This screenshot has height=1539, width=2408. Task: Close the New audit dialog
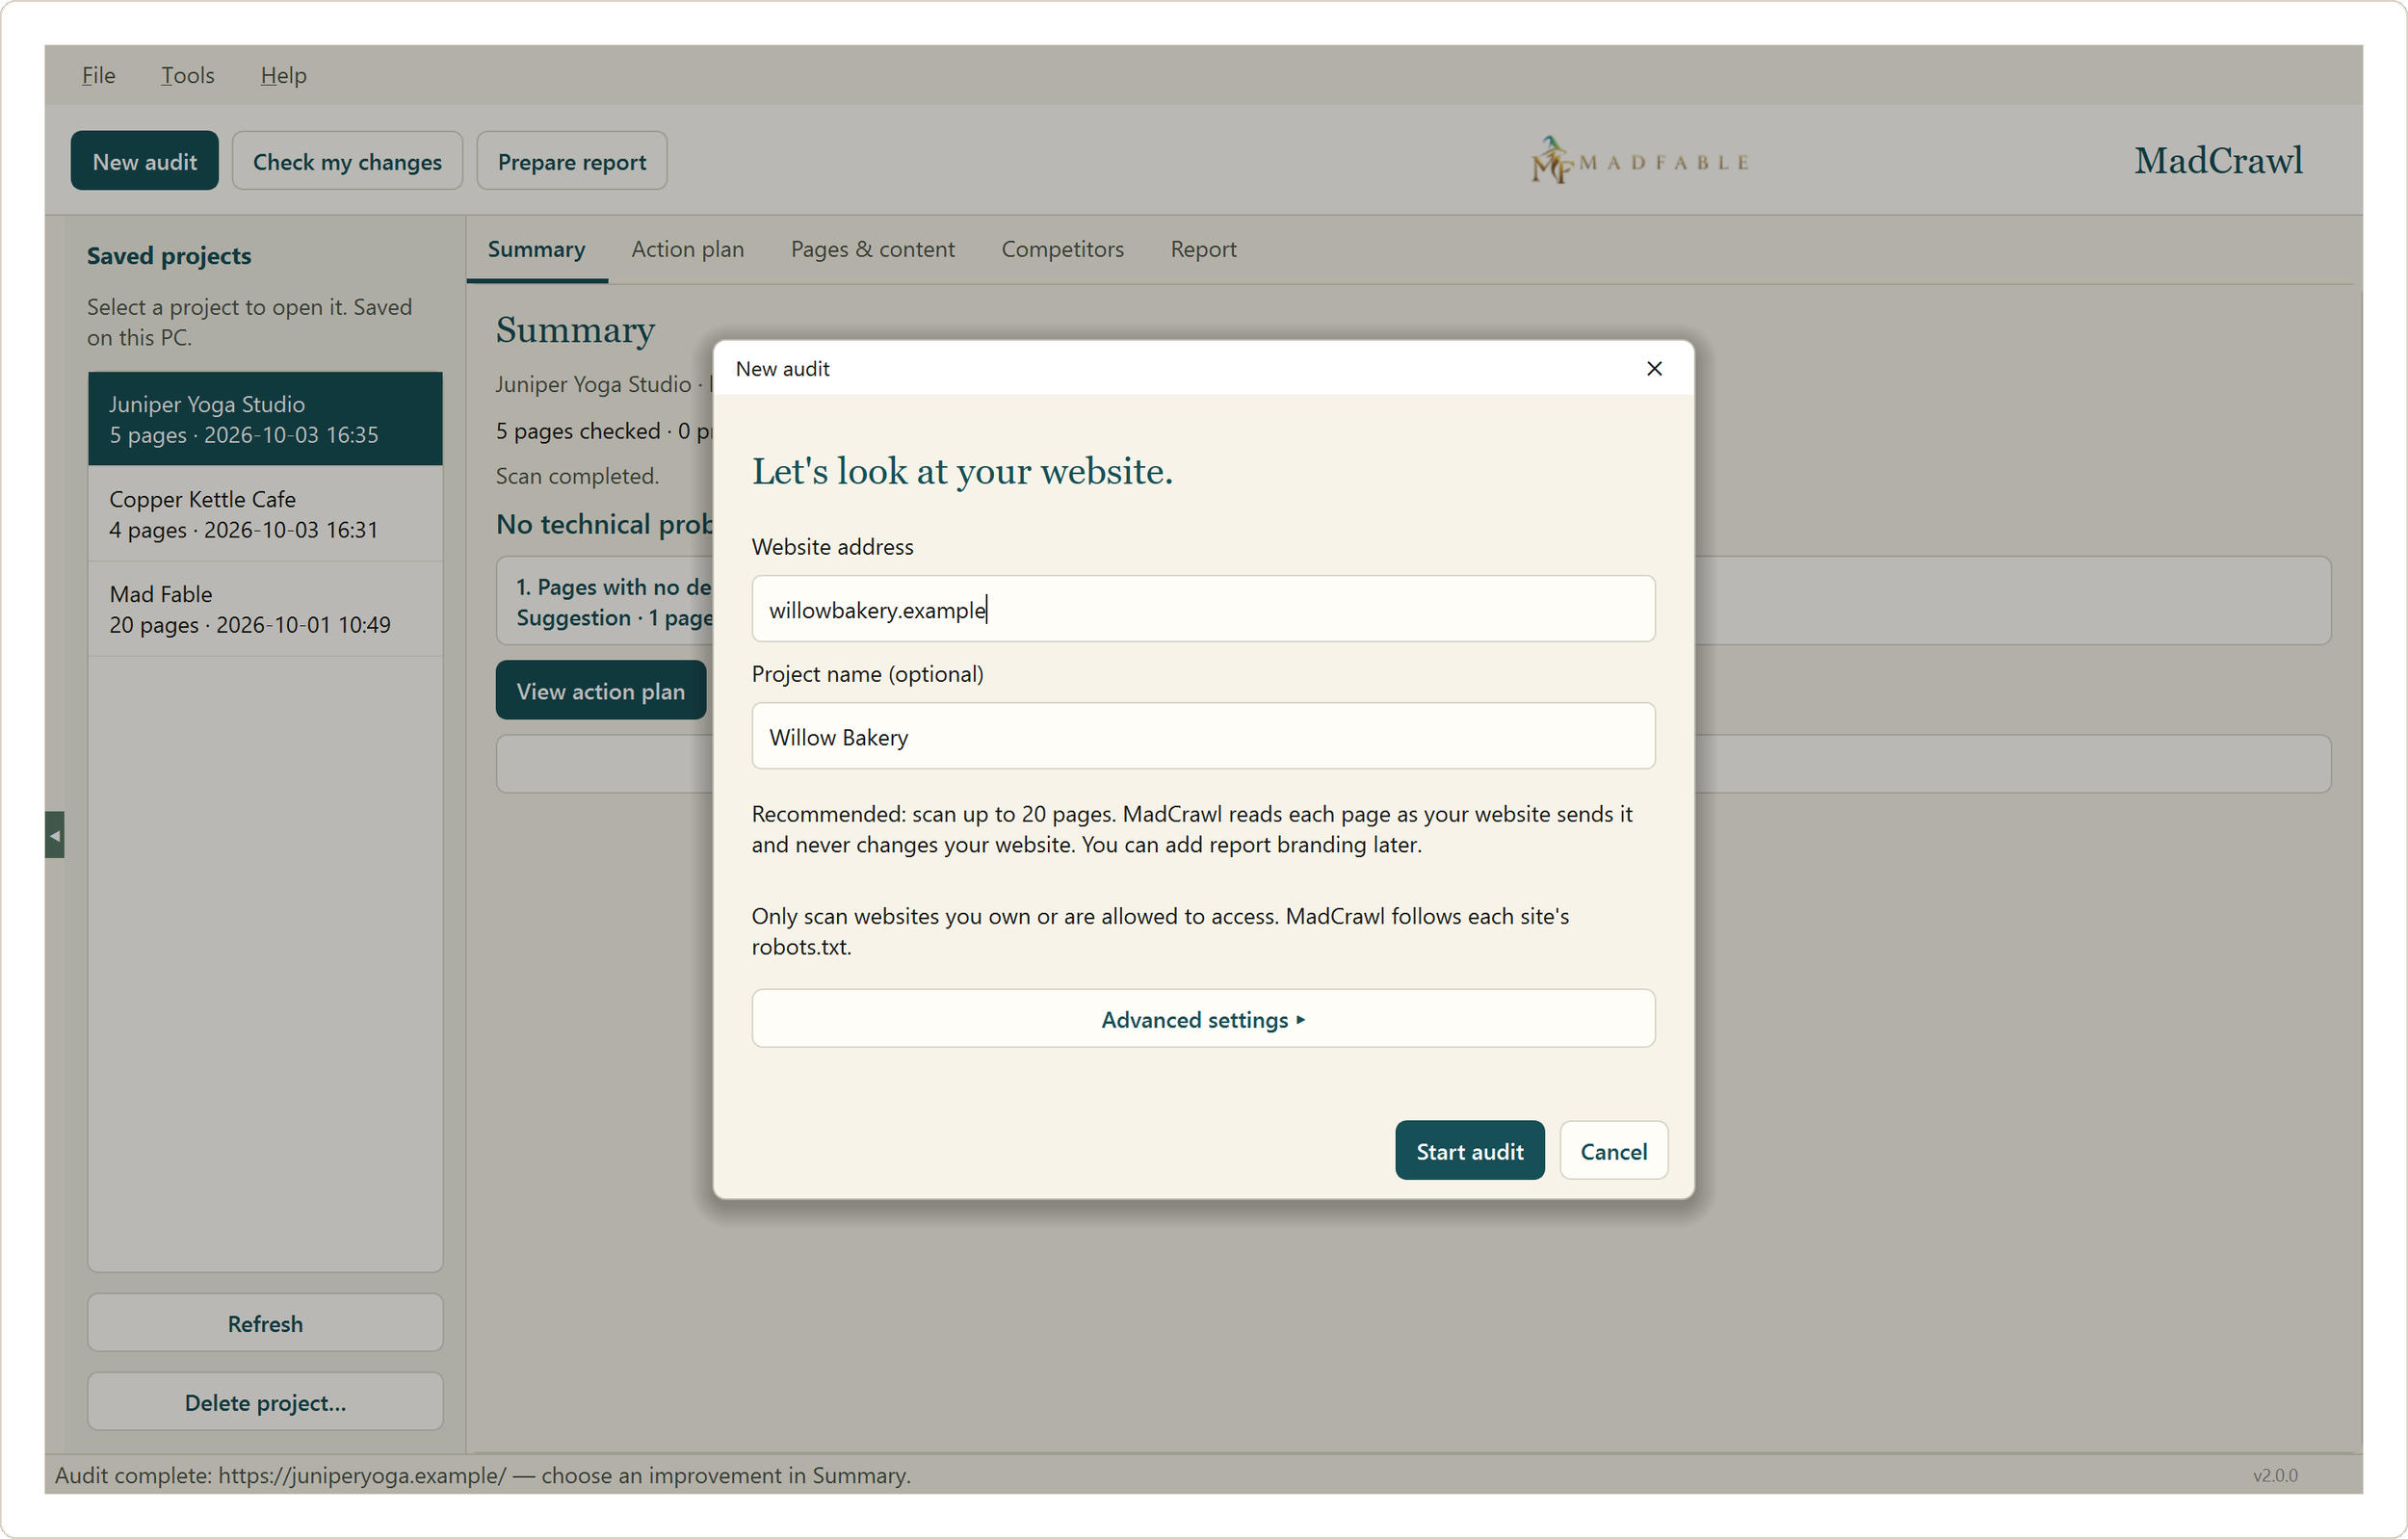(1654, 369)
